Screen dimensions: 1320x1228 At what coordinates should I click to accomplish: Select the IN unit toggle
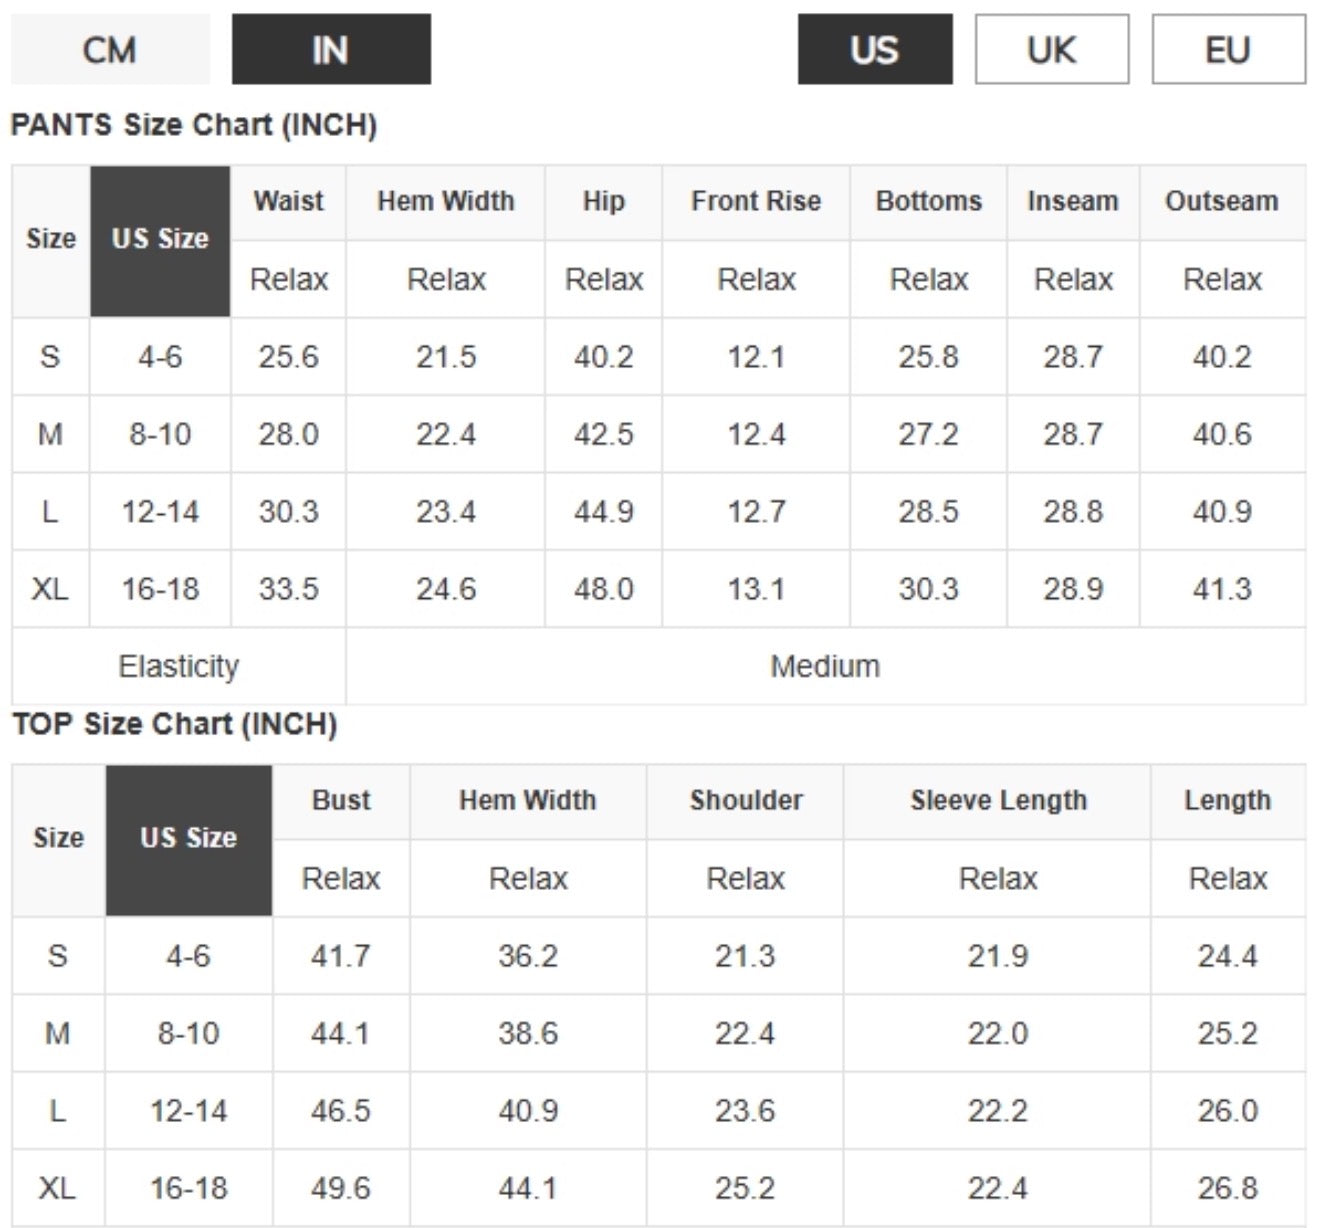[331, 49]
